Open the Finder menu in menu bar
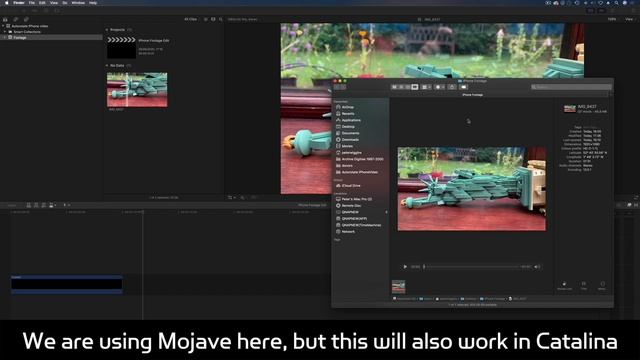 coord(19,3)
